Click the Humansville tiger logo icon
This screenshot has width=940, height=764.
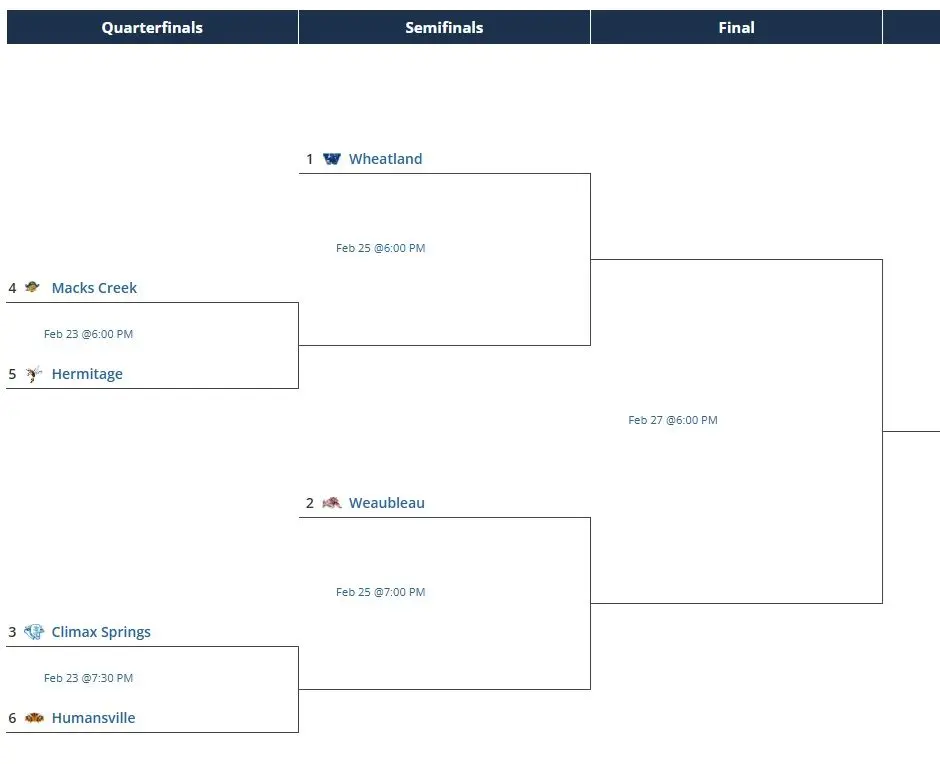click(x=34, y=718)
